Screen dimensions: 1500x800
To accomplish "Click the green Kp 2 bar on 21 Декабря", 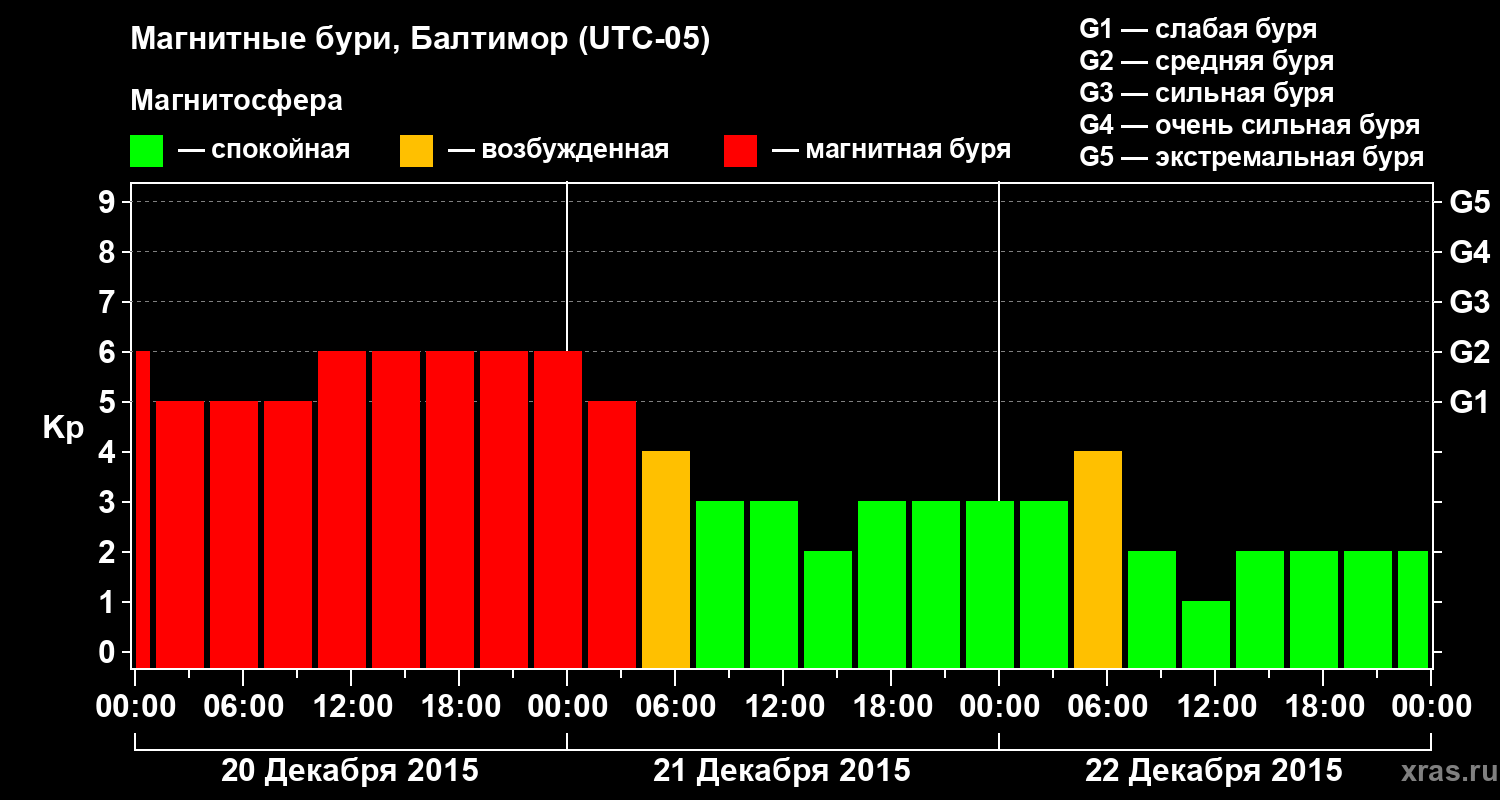I will coord(828,609).
